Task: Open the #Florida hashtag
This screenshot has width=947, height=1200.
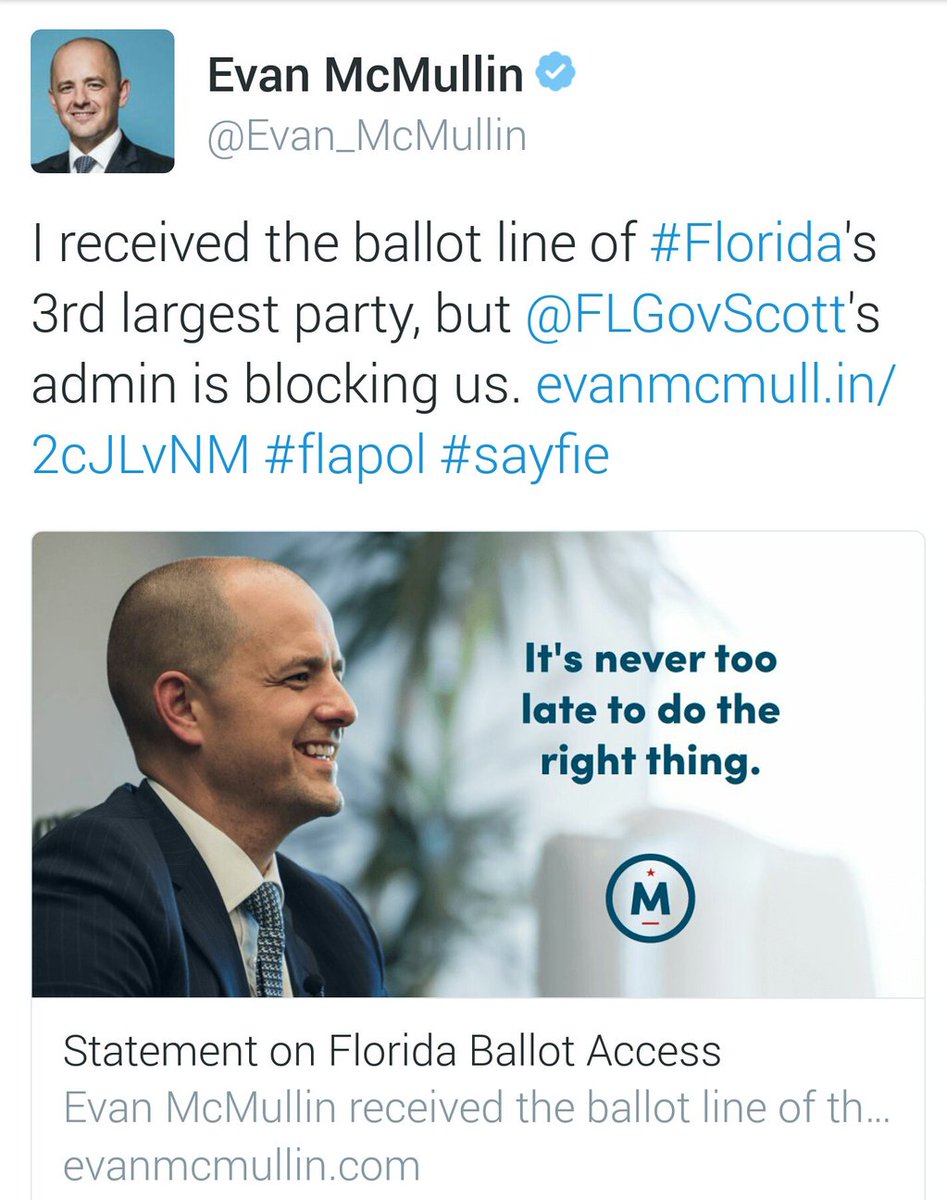Action: [x=745, y=246]
